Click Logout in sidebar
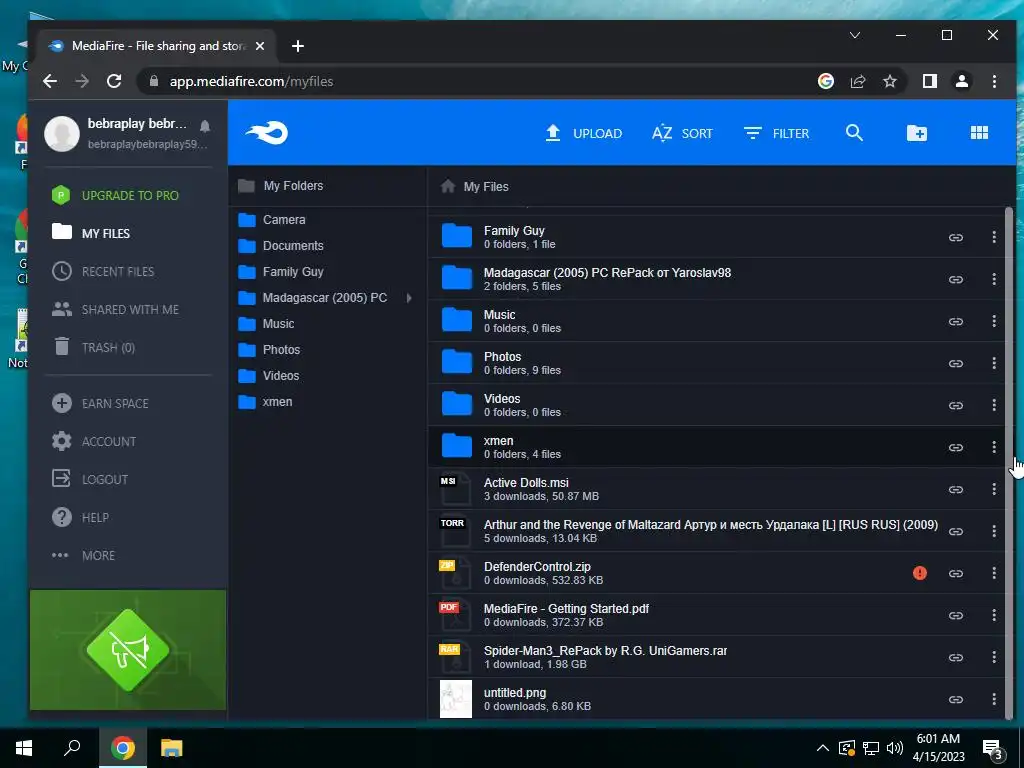Viewport: 1024px width, 768px height. [90, 479]
